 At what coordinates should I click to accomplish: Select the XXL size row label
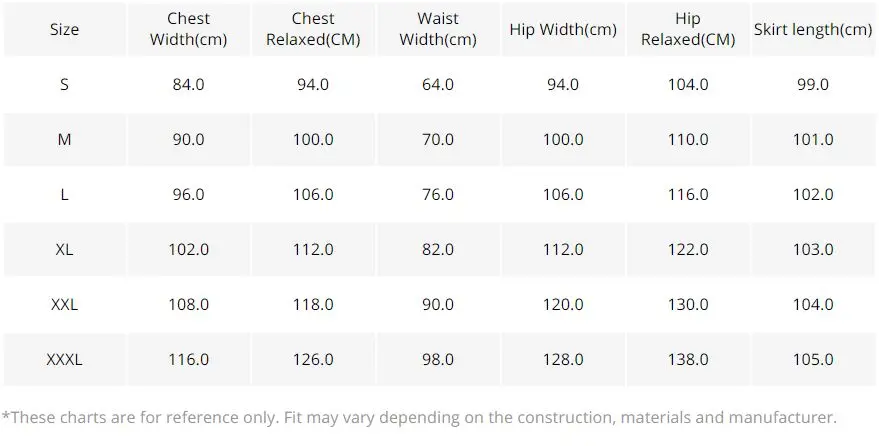(64, 304)
